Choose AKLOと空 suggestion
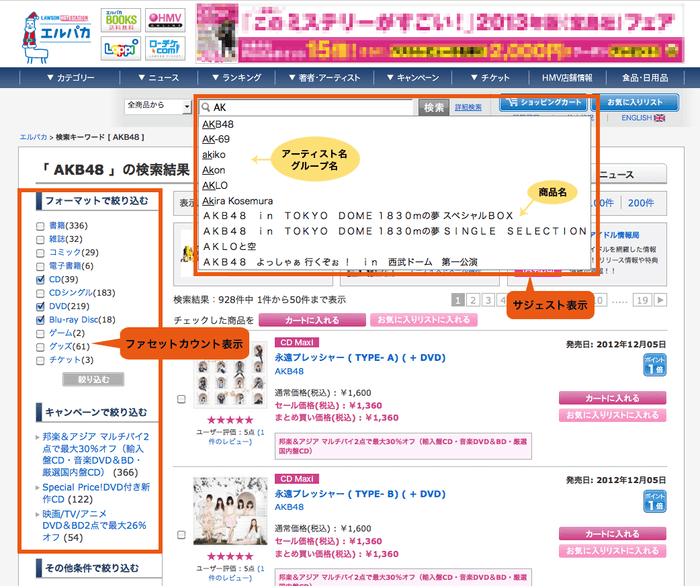The height and width of the screenshot is (586, 700). [x=229, y=246]
